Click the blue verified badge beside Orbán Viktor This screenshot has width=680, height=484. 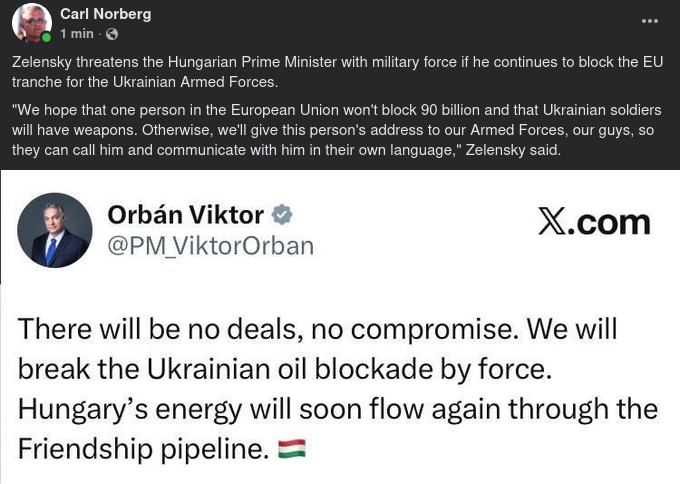(283, 214)
